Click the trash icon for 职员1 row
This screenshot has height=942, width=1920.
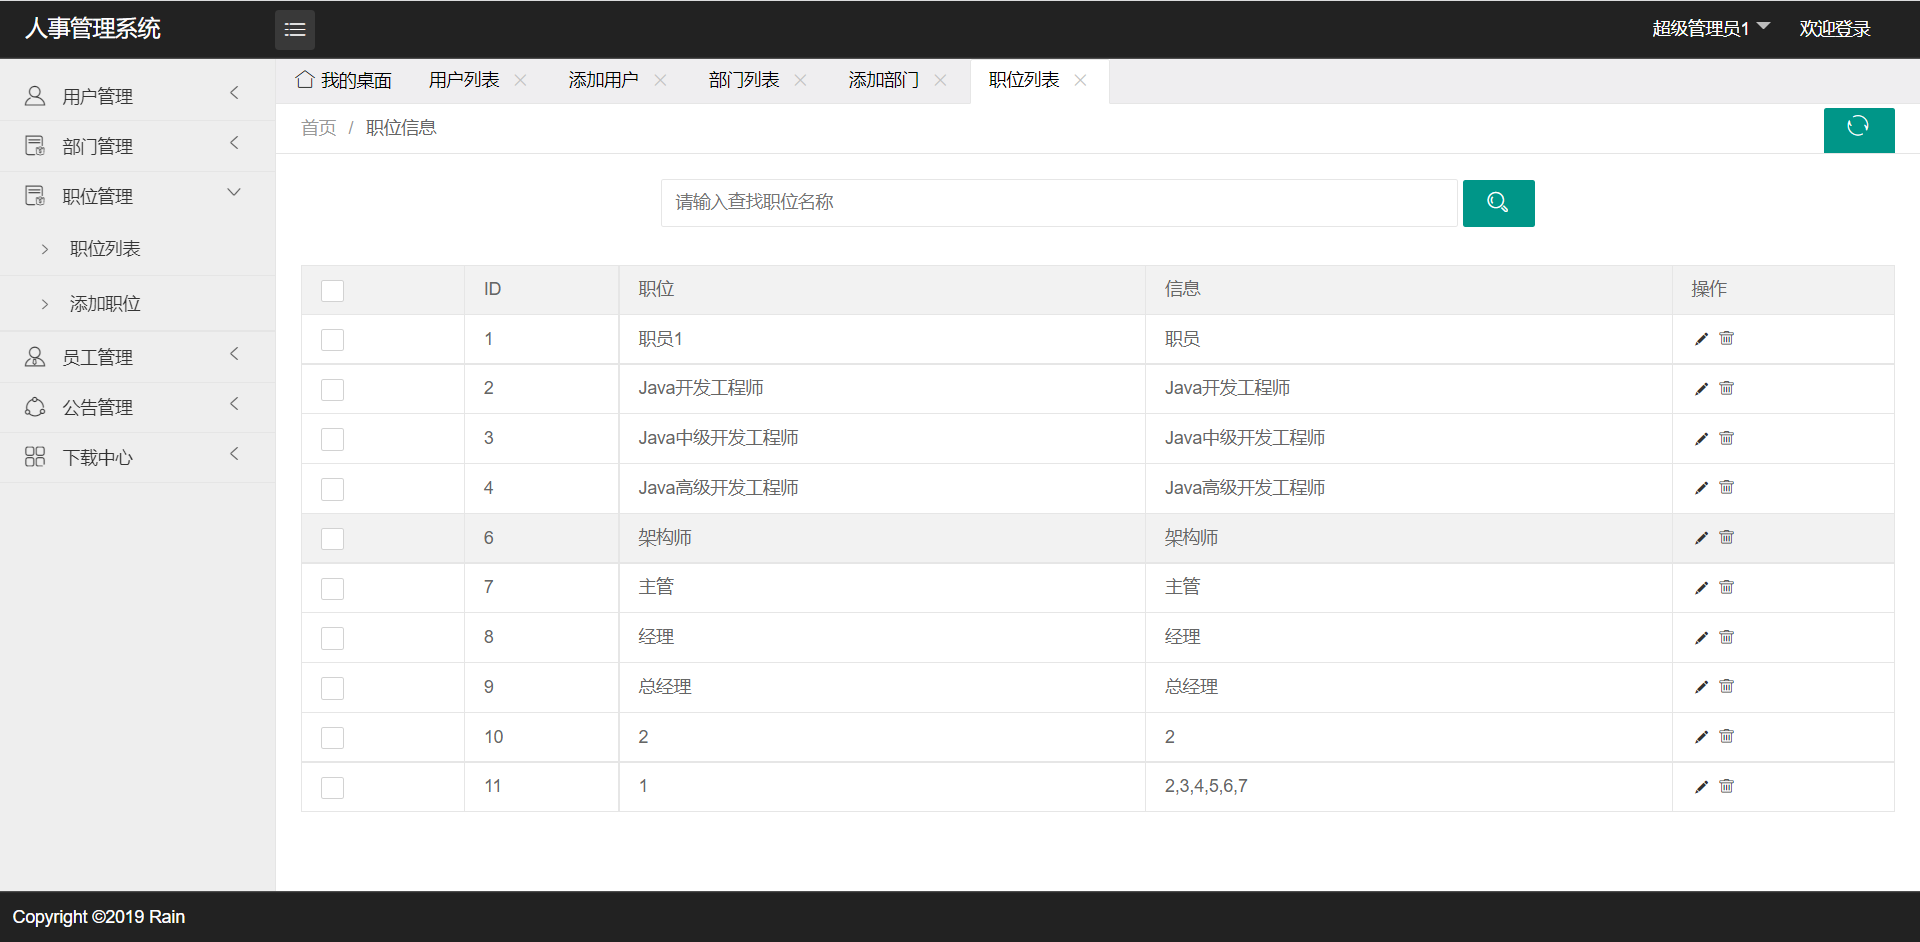point(1726,339)
